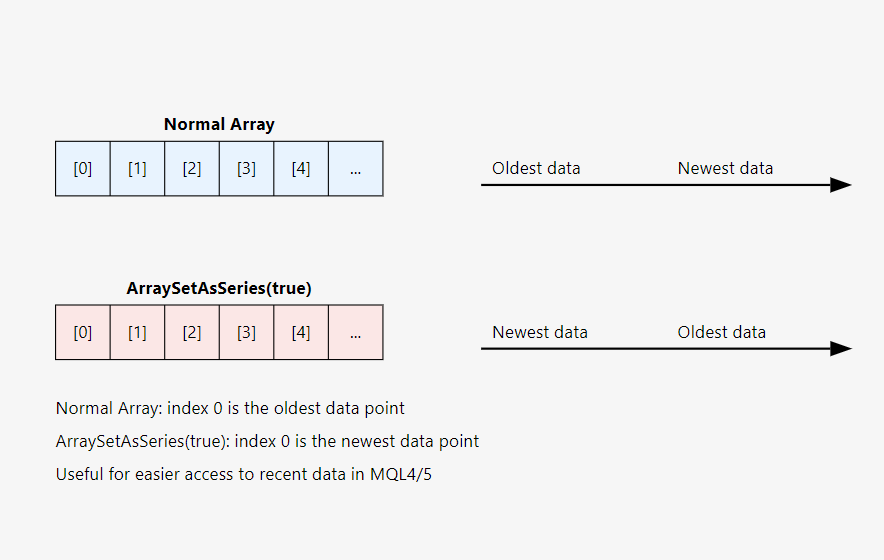Click cell [0] in ArraySetAsSeries array

pos(83,332)
